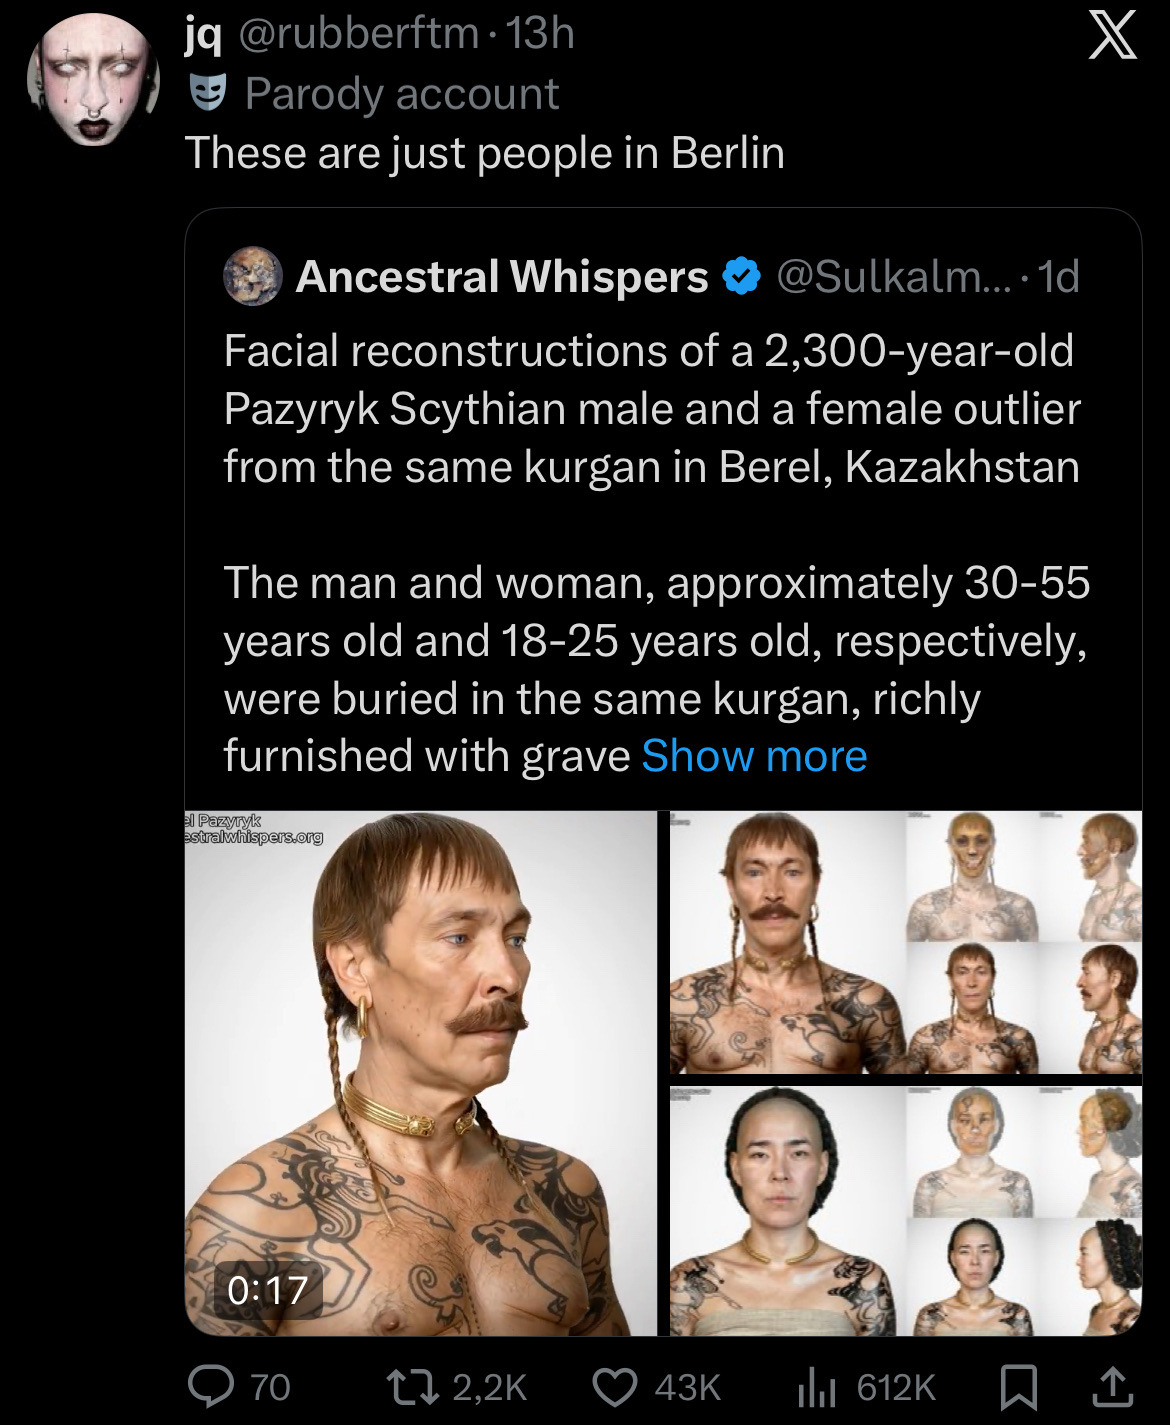1170x1425 pixels.
Task: Click the parody account mask icon
Action: coord(208,93)
